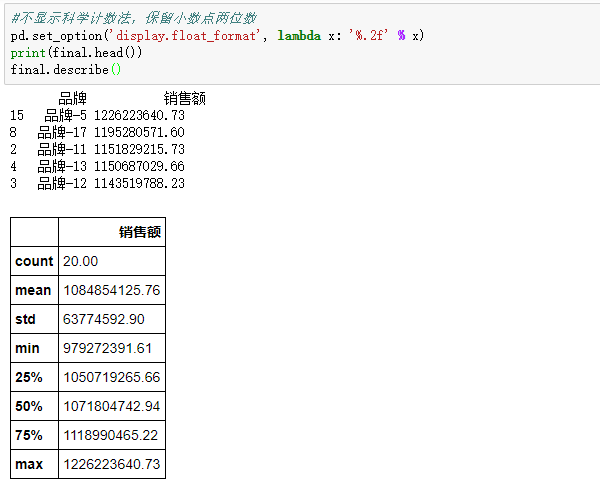600x482 pixels.
Task: Click the 品牌-13 entry
Action: pyautogui.click(x=62, y=166)
